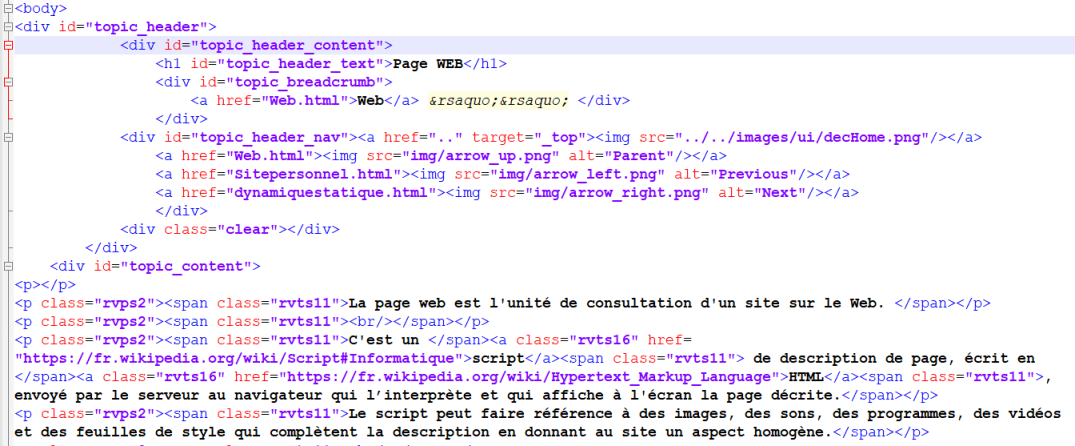Collapse the body tag fold marker
The image size is (1075, 446).
click(6, 9)
